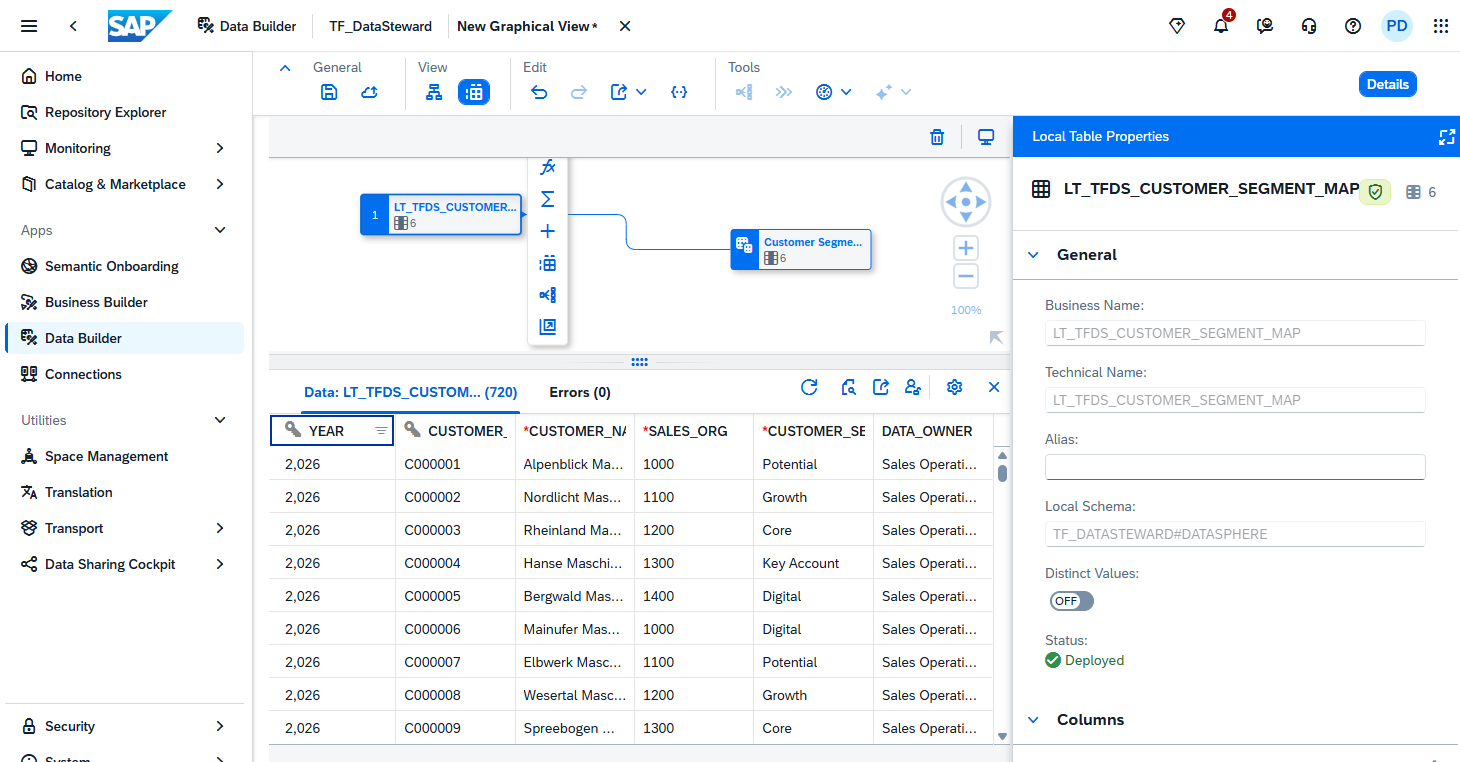1460x762 pixels.
Task: Expand the Monitoring menu chevron
Action: (220, 148)
